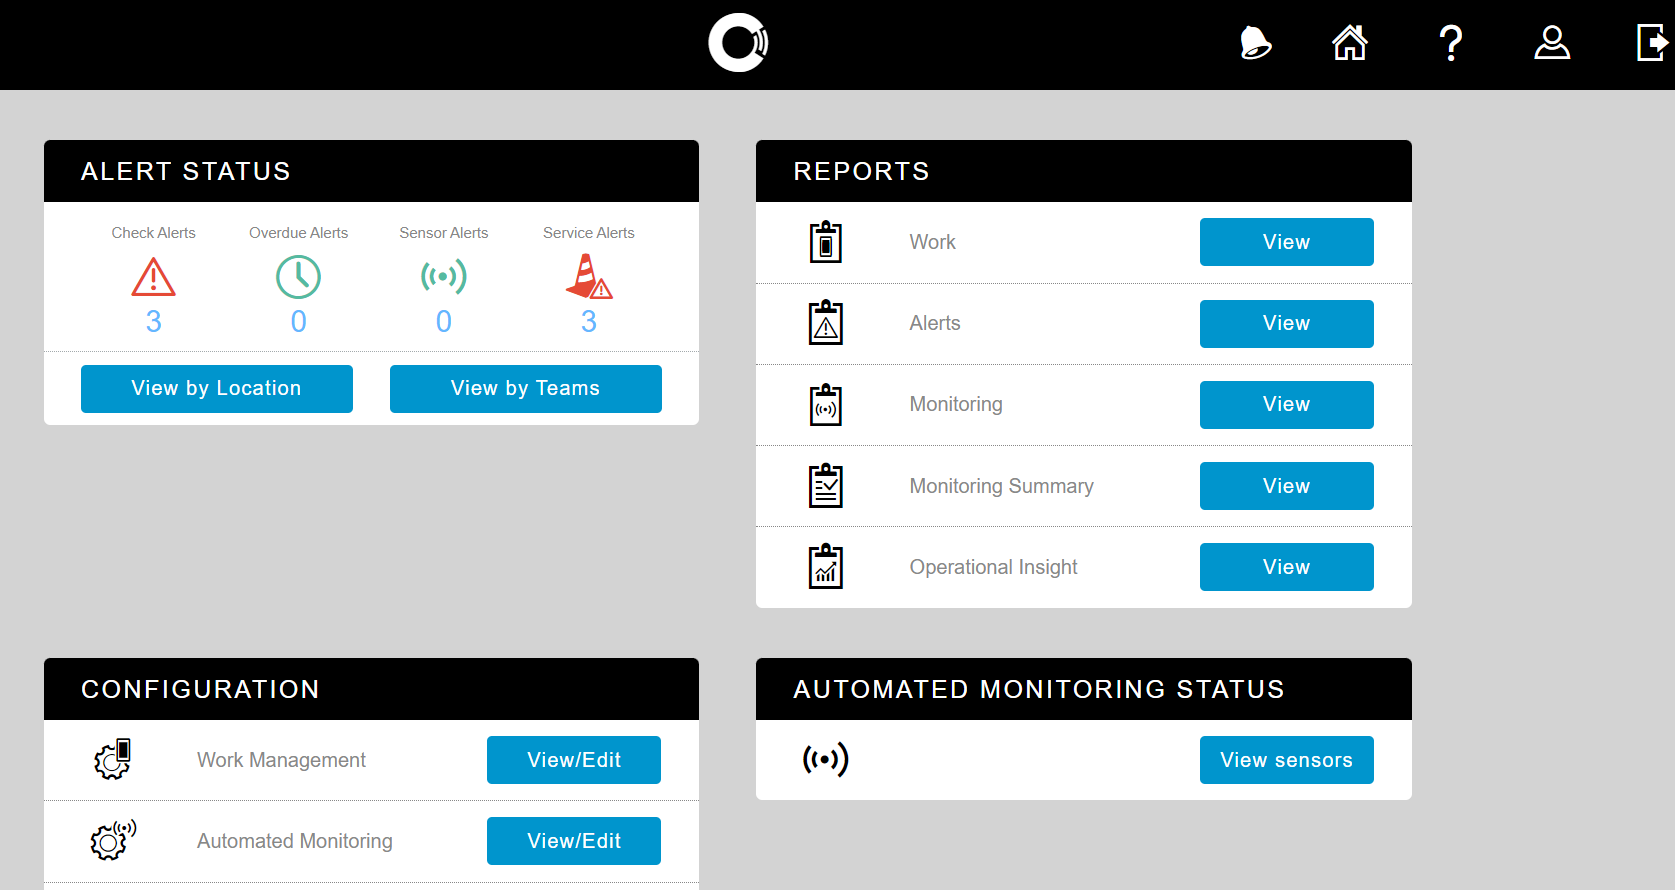Screen dimensions: 1675x890
Task: View the Monitoring Summary report
Action: coord(1286,486)
